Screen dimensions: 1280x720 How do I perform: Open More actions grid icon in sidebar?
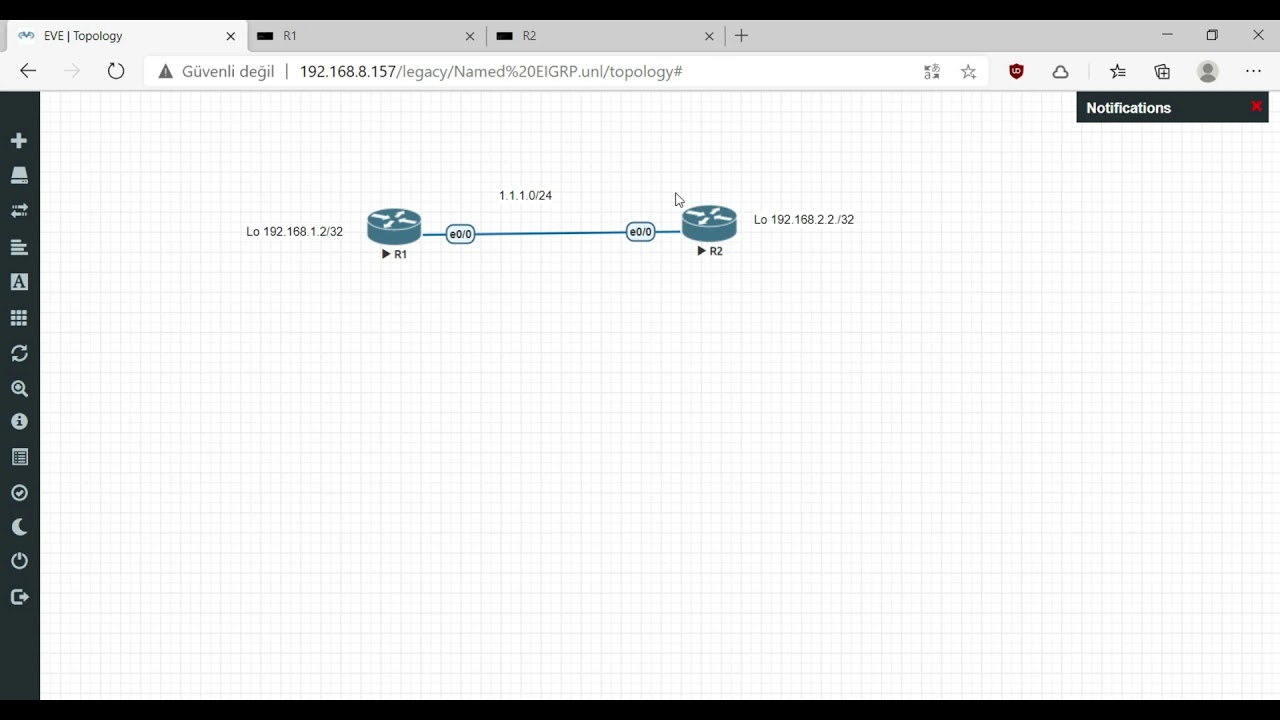pyautogui.click(x=19, y=318)
